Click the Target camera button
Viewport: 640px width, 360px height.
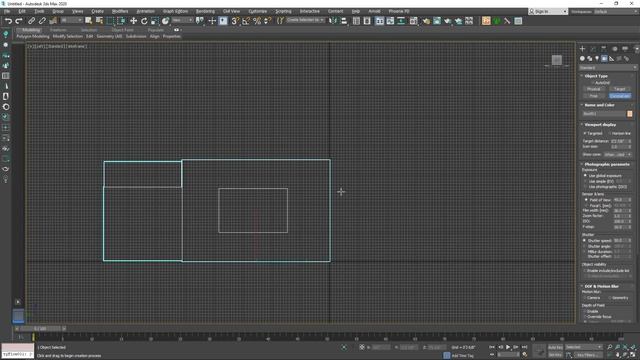620,89
